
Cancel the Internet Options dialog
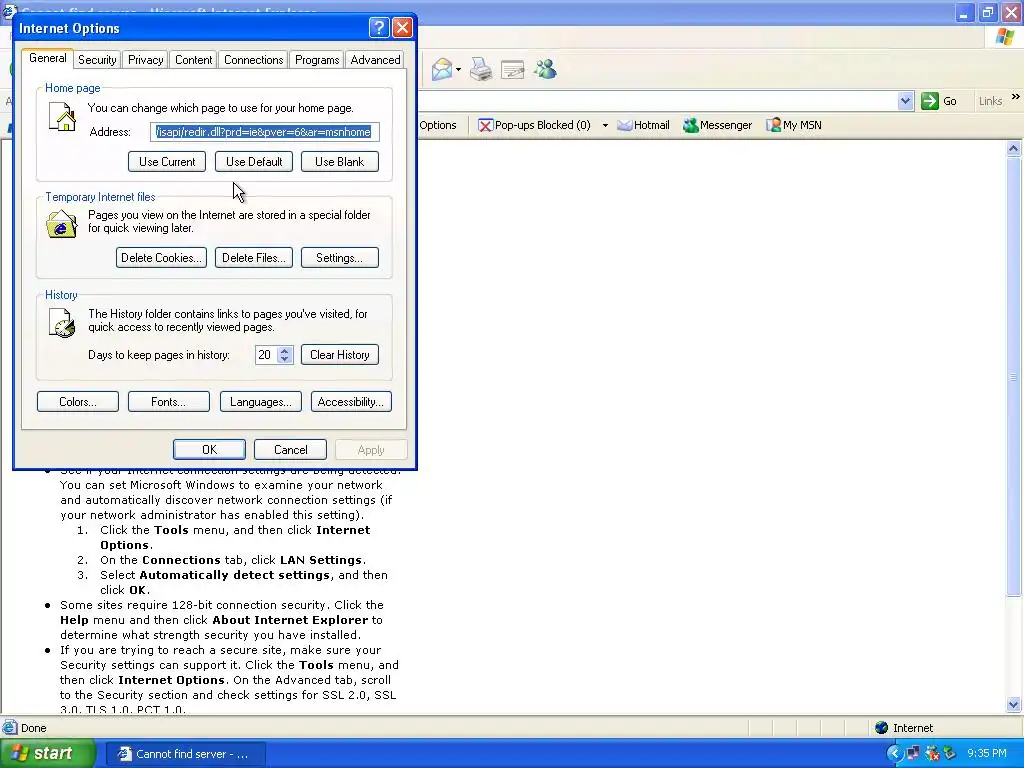[x=291, y=449]
